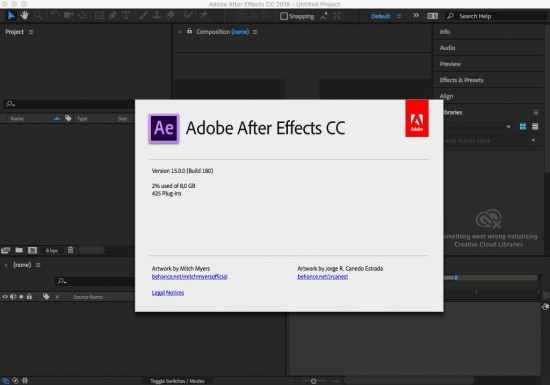Screen dimensions: 550x385
Task: Open the Audio panel
Action: click(448, 48)
